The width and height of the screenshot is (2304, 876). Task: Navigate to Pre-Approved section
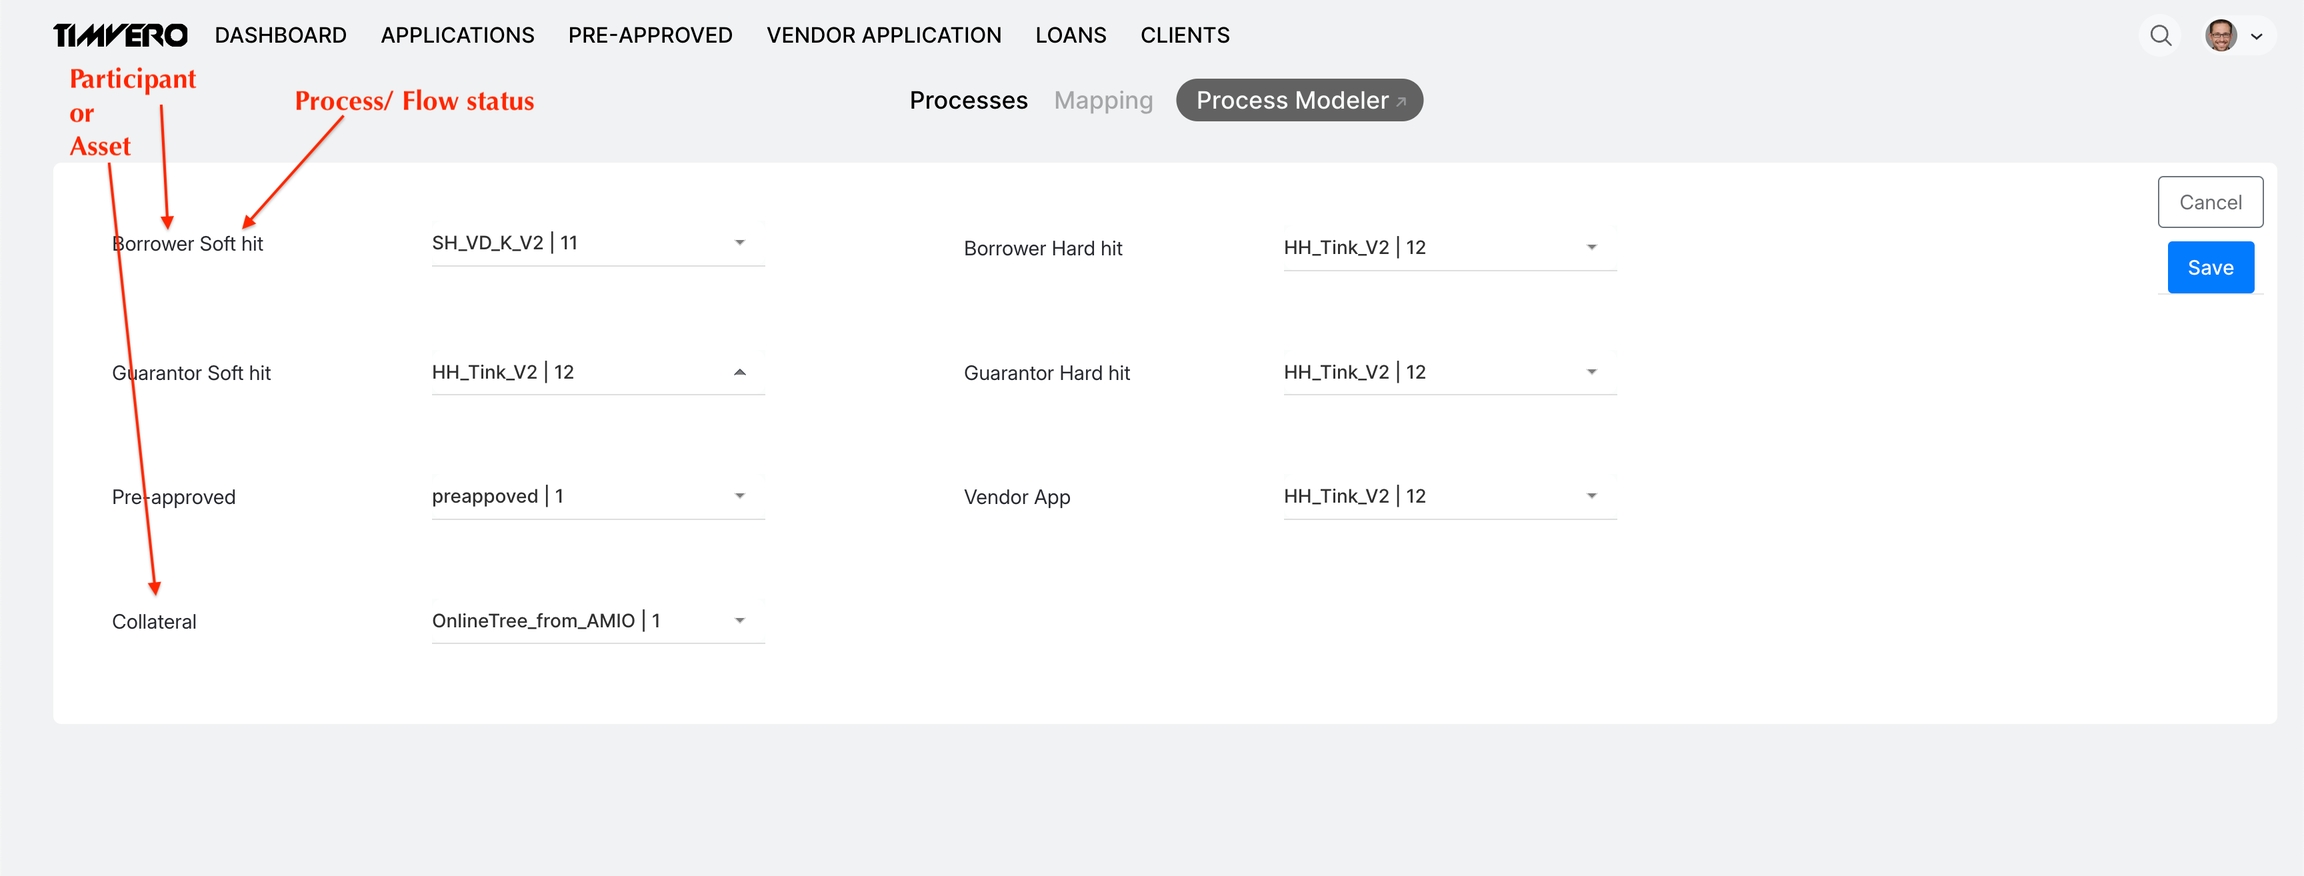pos(650,36)
